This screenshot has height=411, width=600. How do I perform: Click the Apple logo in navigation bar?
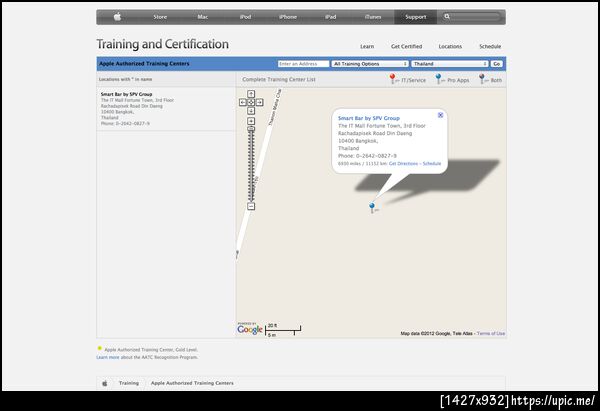point(117,17)
